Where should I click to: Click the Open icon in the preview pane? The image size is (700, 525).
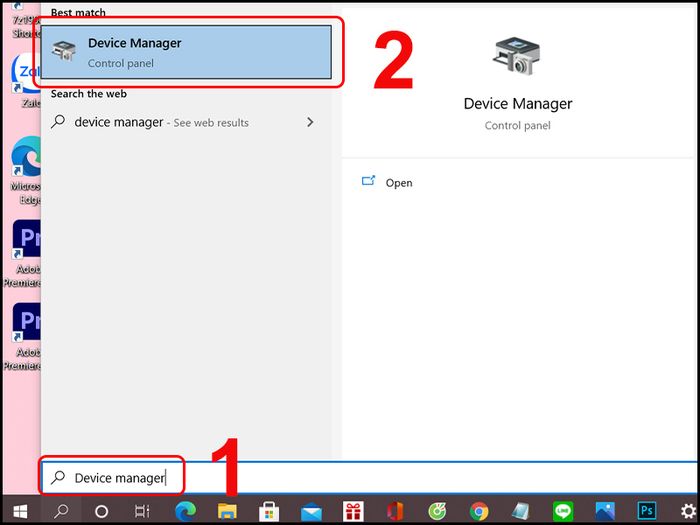pos(368,180)
